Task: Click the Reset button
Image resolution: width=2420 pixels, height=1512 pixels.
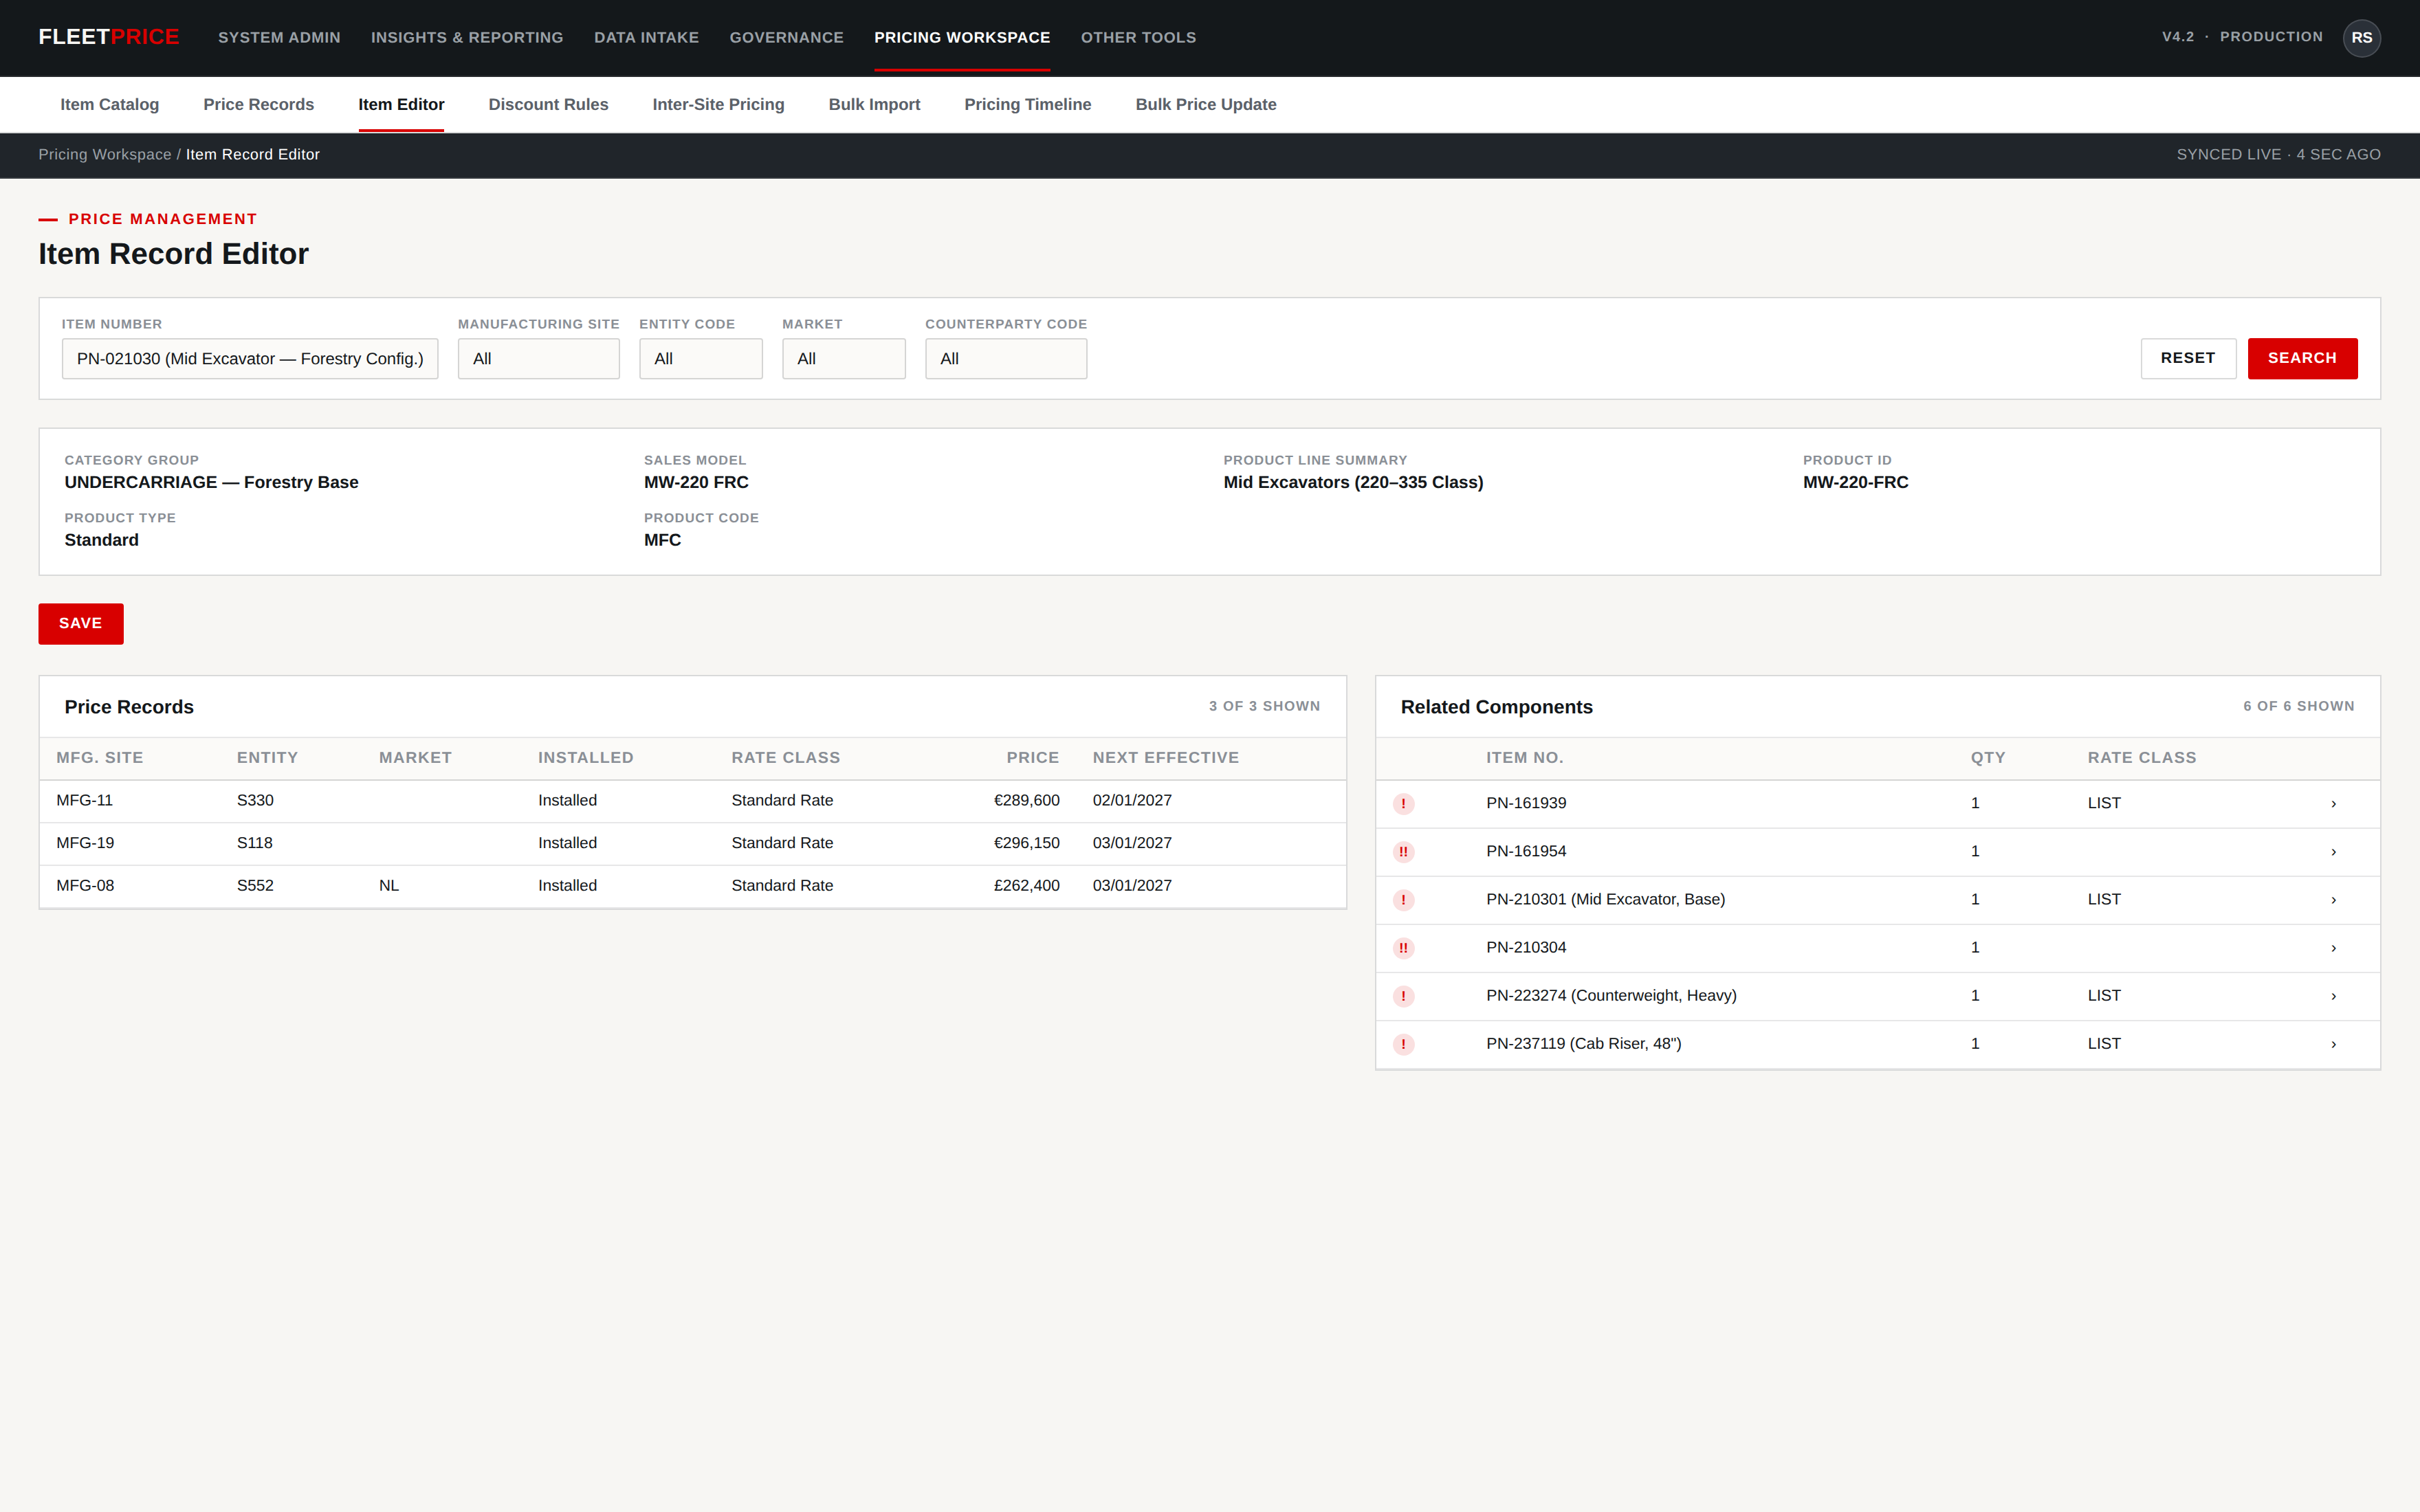Action: 2188,358
